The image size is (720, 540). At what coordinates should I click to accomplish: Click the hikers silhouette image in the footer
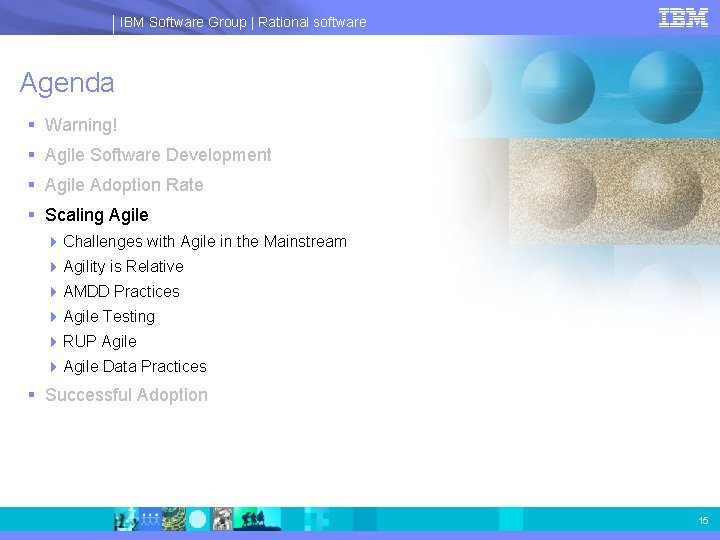[257, 519]
